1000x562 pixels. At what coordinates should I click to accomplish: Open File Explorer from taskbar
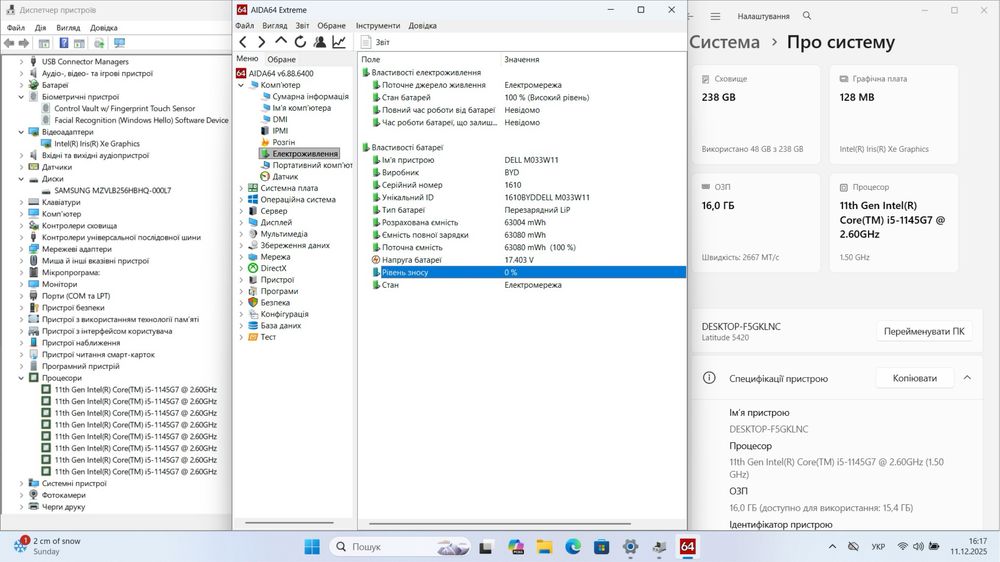tap(544, 547)
